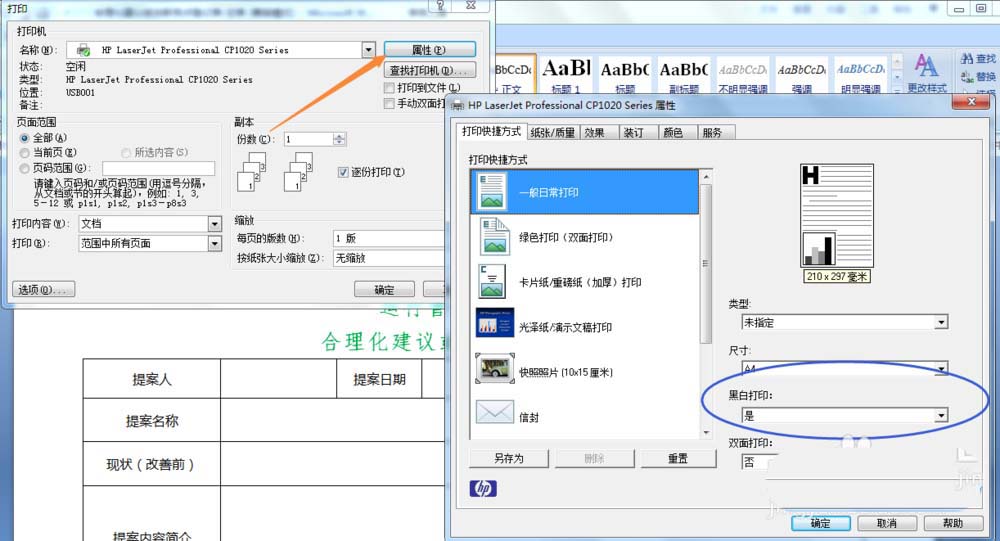
Task: Click the 提案名称 table cell
Action: coord(152,420)
